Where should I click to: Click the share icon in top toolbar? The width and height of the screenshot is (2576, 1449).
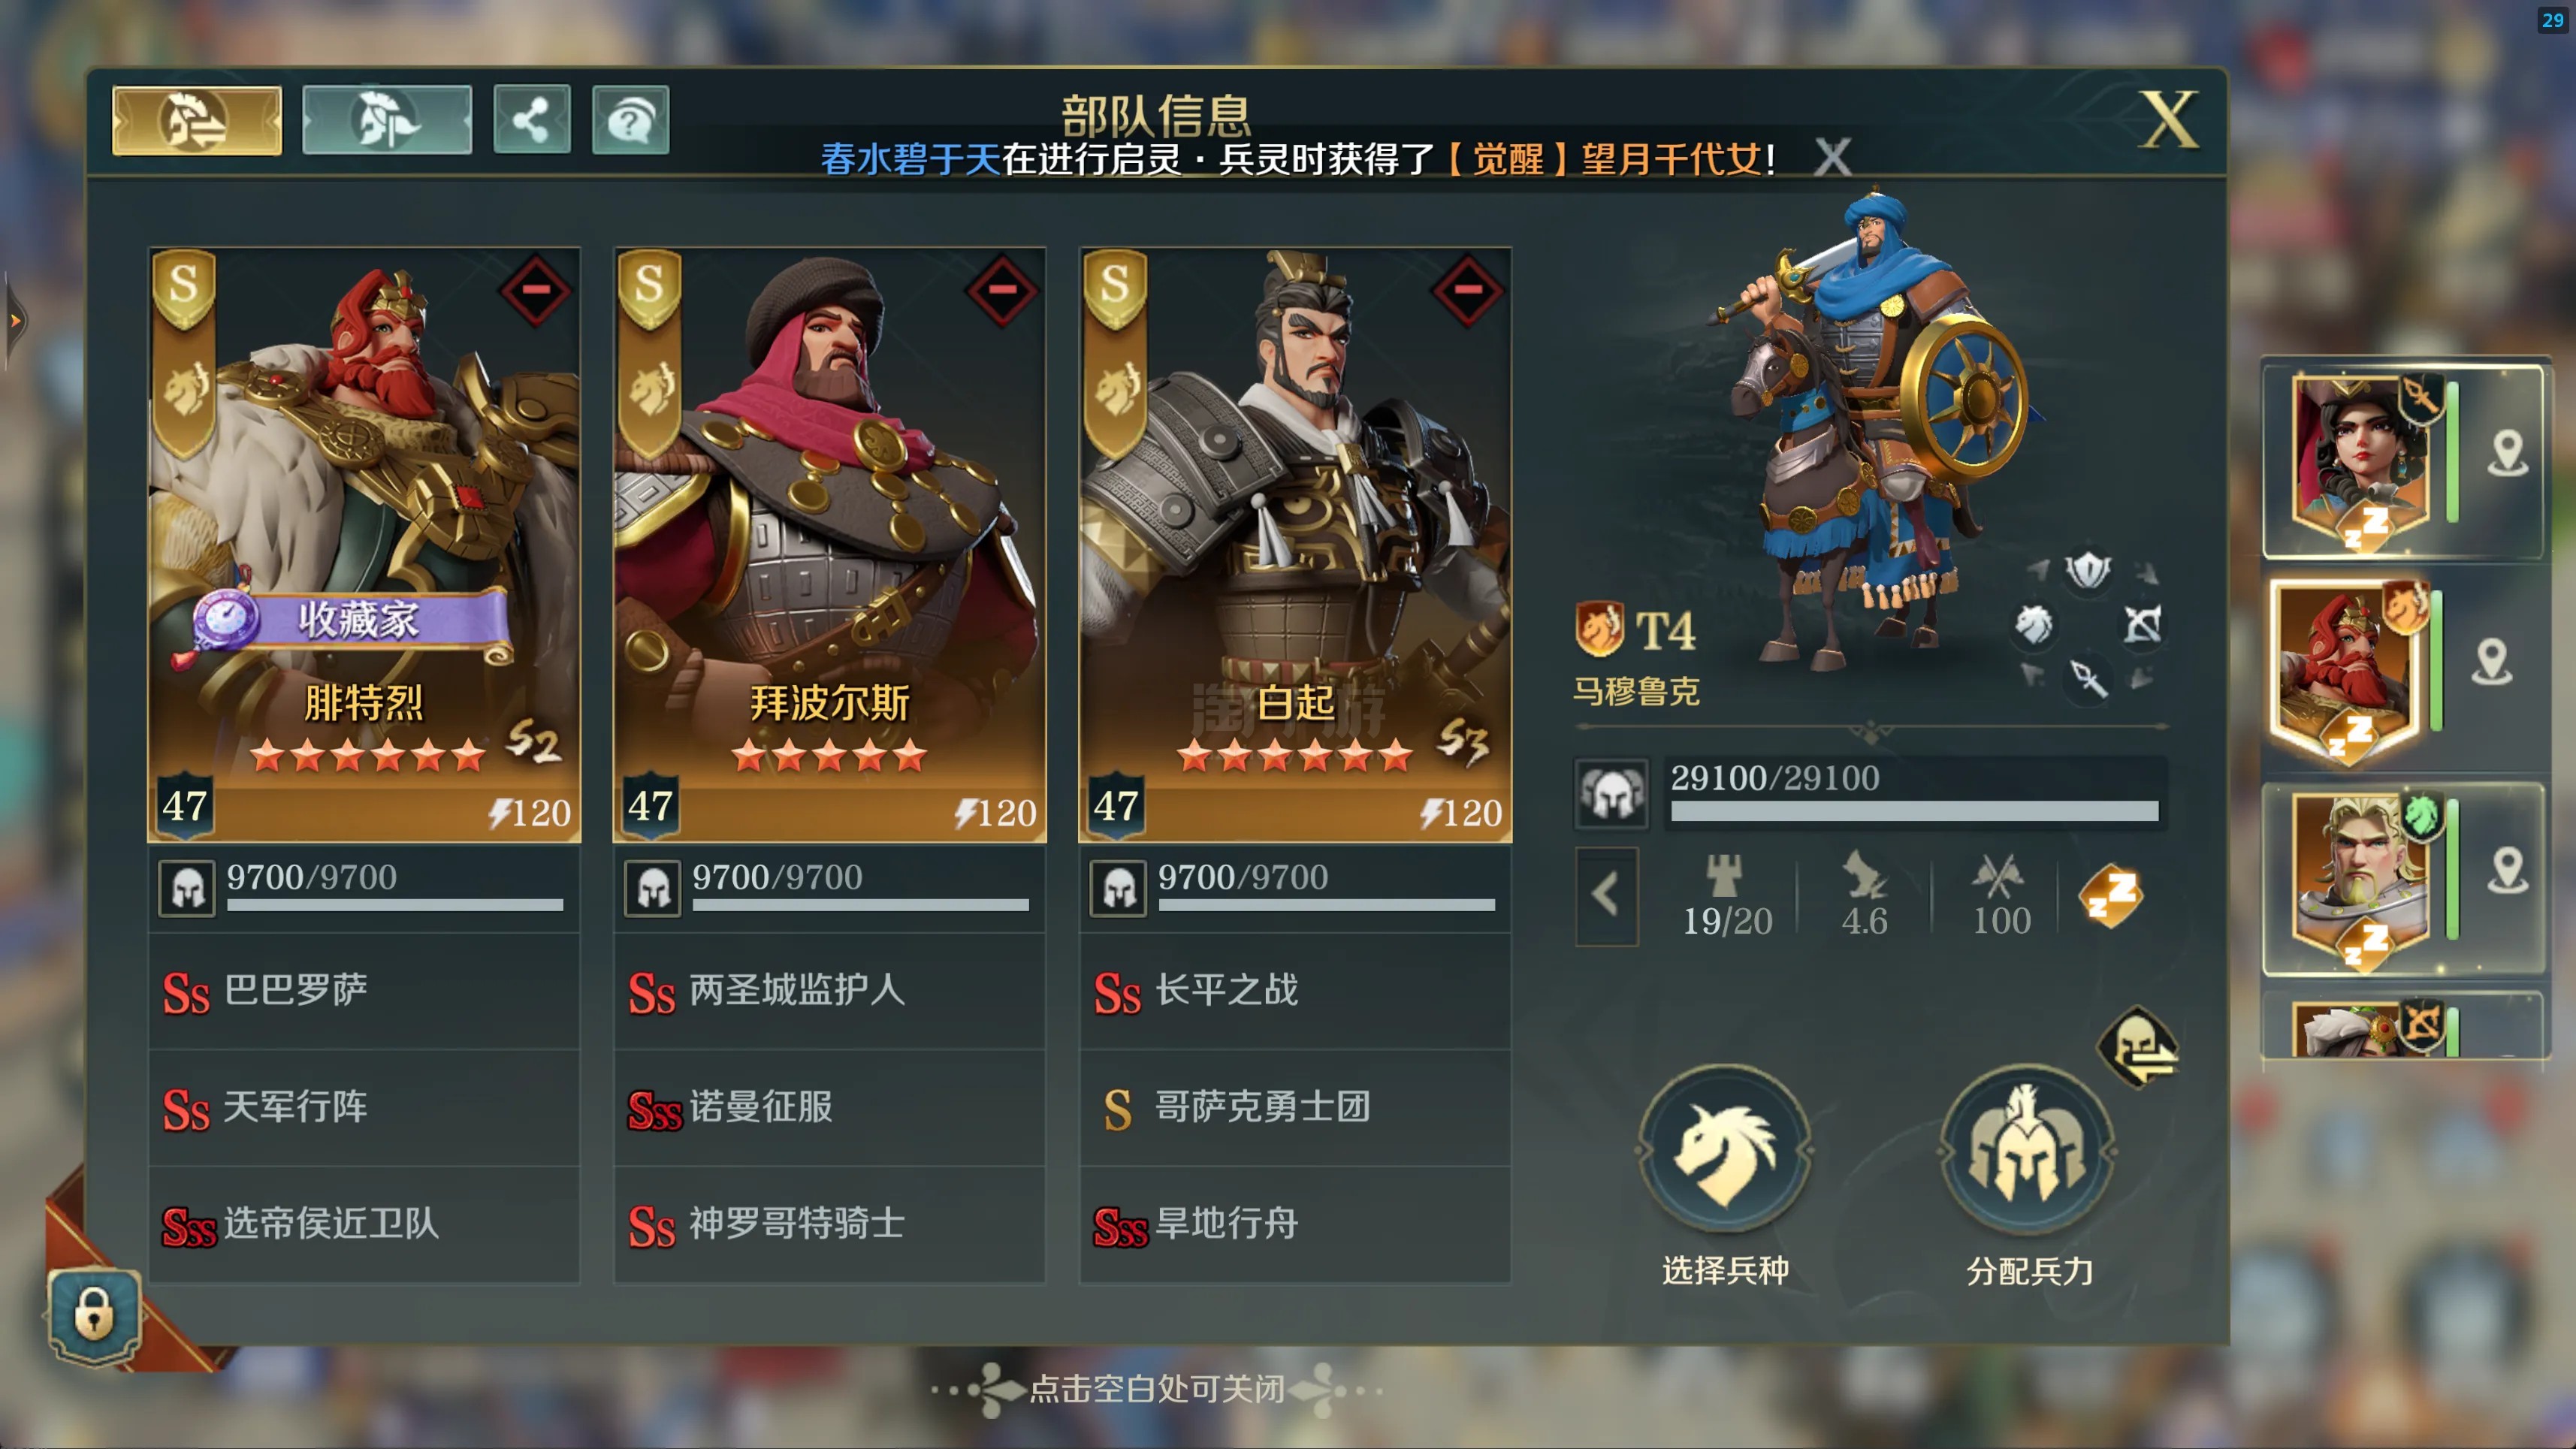(531, 121)
